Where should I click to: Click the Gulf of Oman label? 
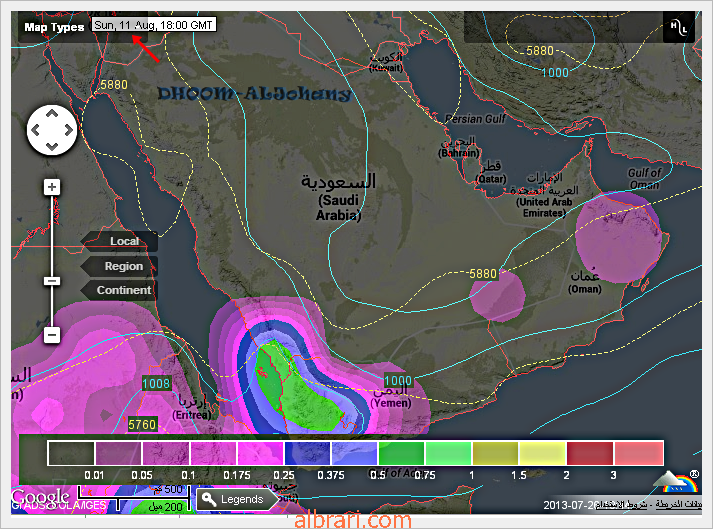coord(644,179)
